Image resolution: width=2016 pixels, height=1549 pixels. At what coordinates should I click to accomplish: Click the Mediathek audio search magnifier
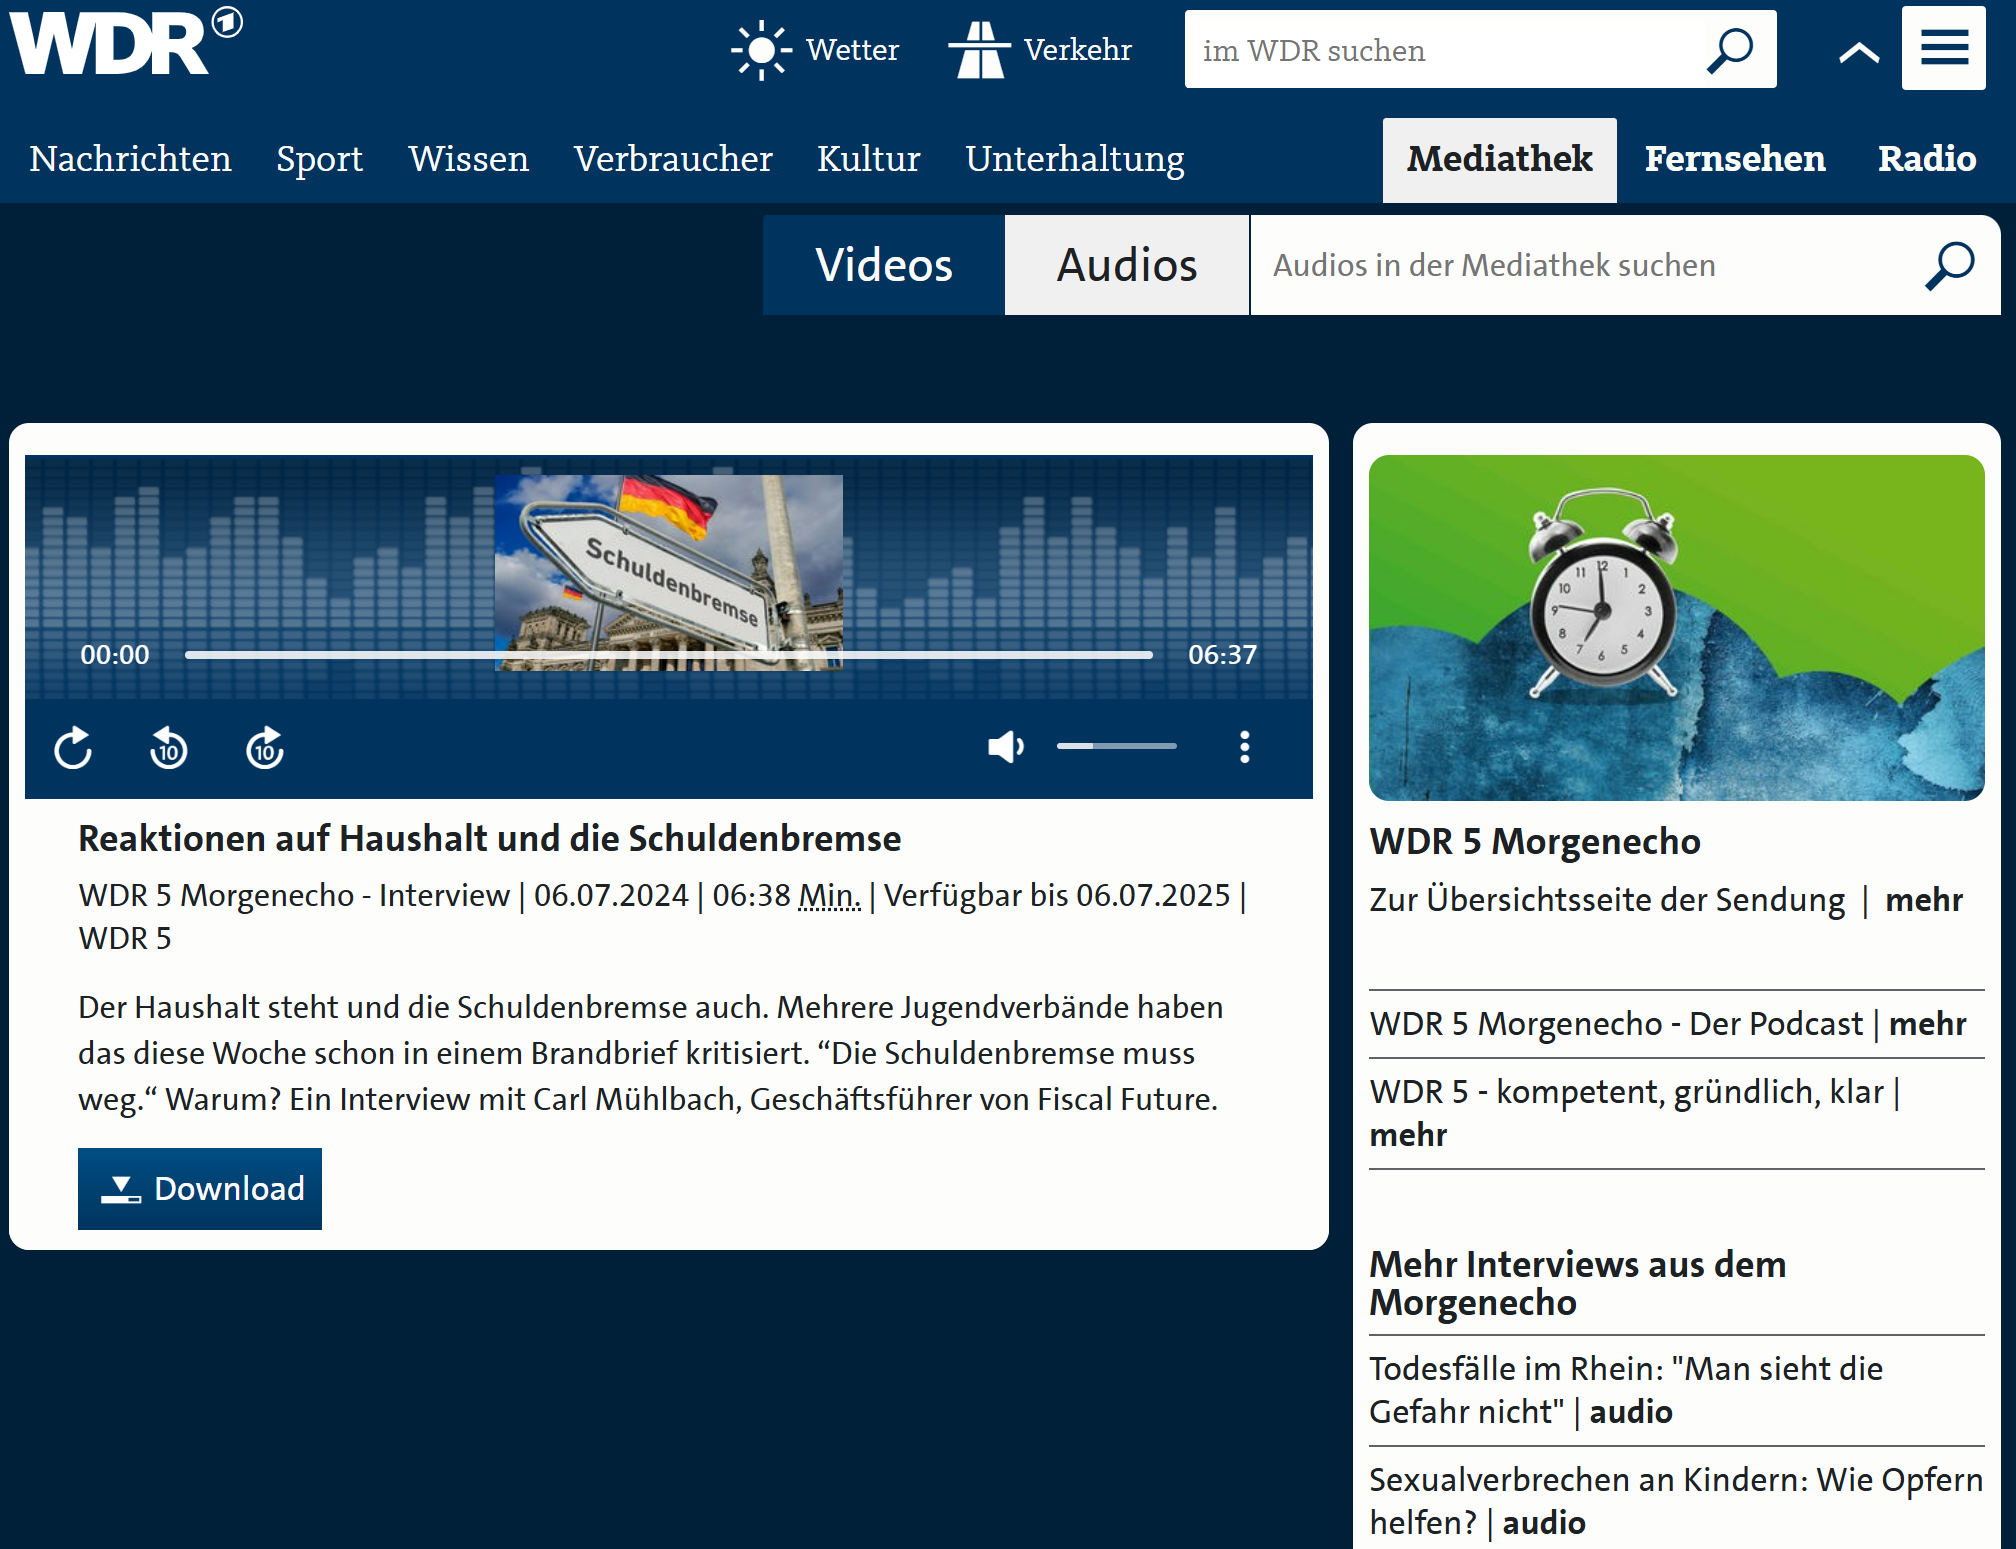coord(1949,266)
